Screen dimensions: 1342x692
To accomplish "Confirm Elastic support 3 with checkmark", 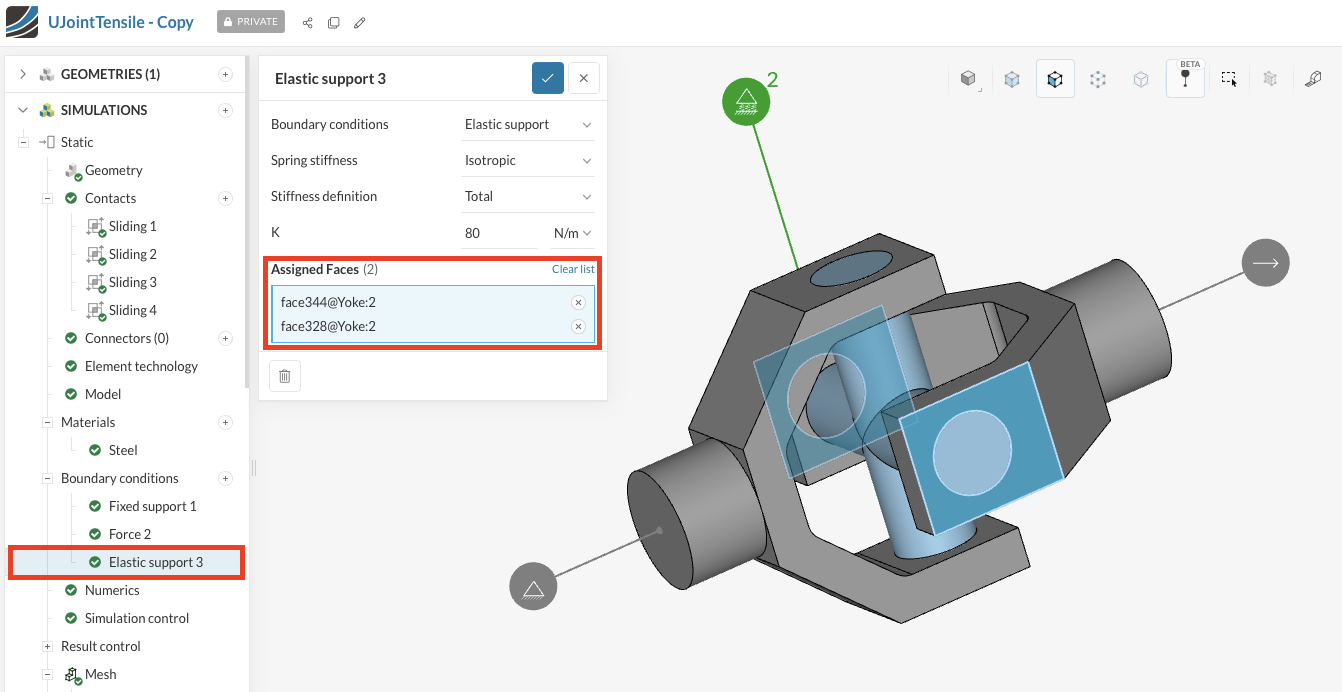I will pyautogui.click(x=548, y=78).
